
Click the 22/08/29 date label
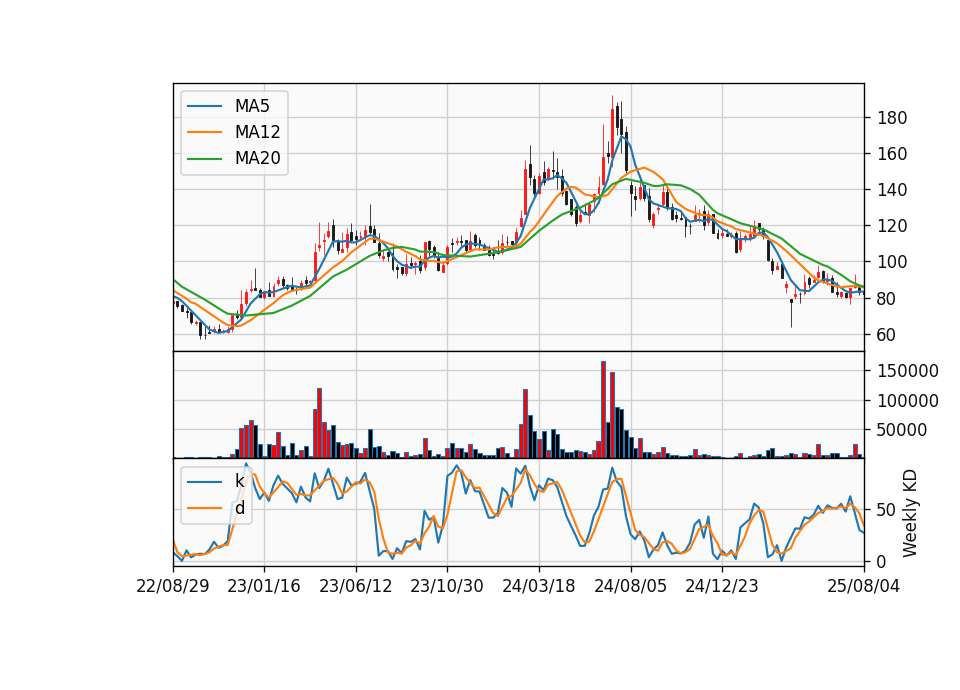coord(173,586)
